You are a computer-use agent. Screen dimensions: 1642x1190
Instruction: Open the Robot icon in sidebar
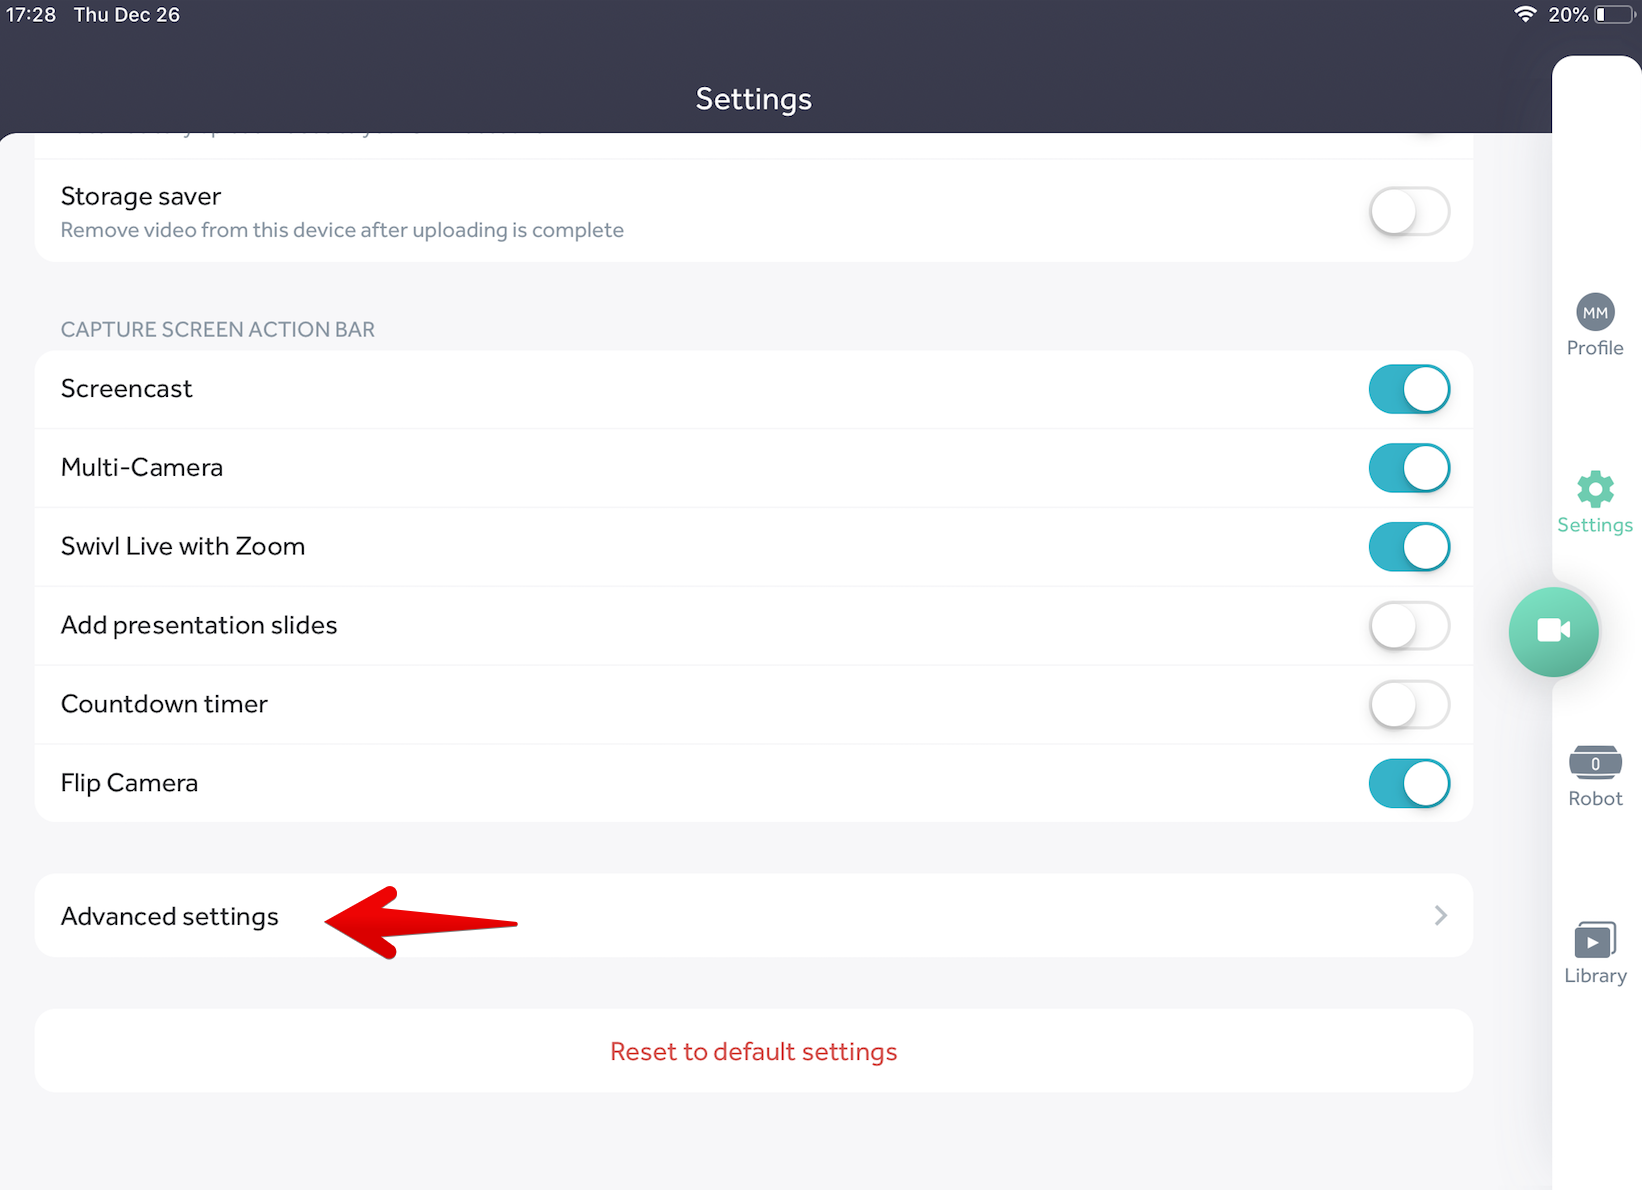pos(1595,763)
